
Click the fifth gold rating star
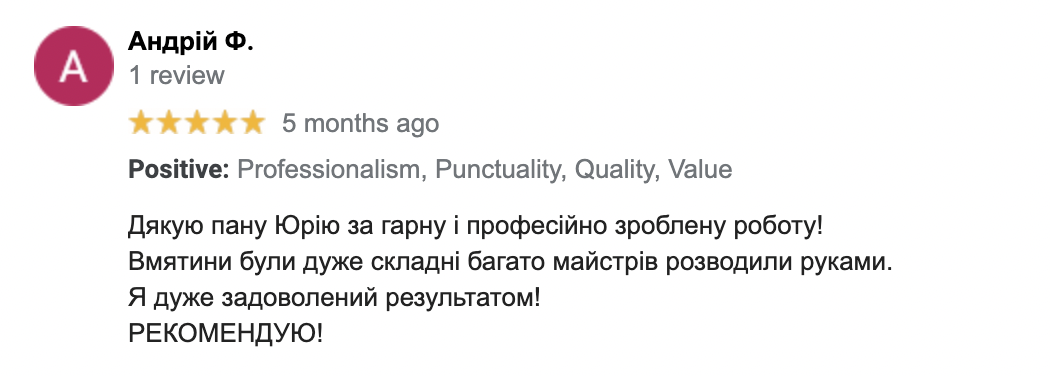(253, 123)
